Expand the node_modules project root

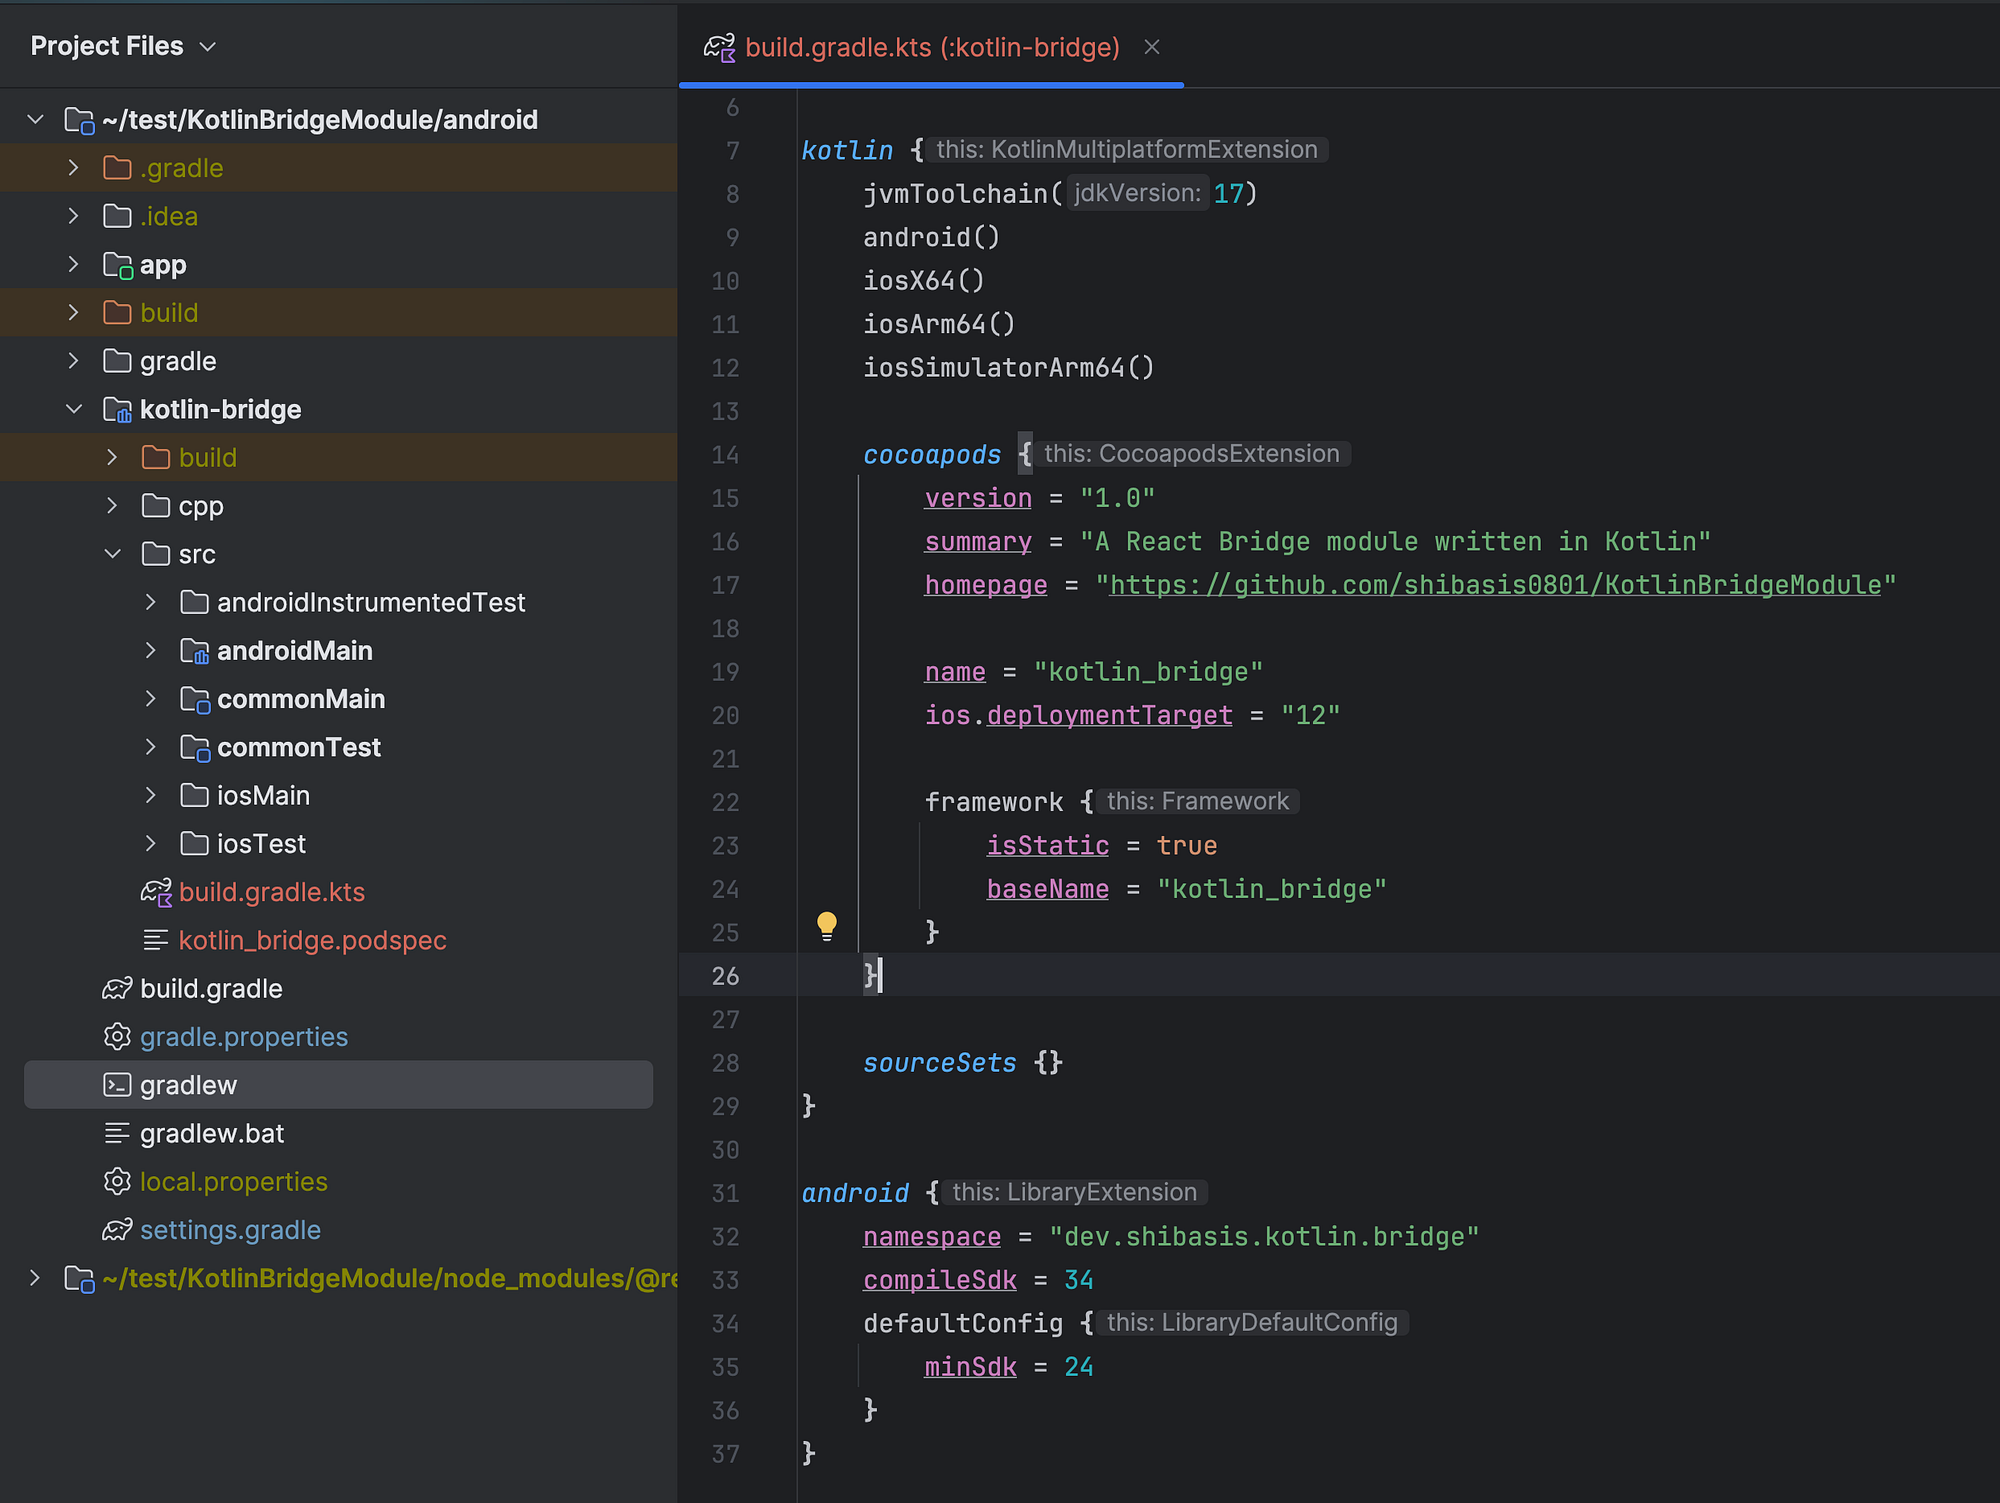(35, 1278)
